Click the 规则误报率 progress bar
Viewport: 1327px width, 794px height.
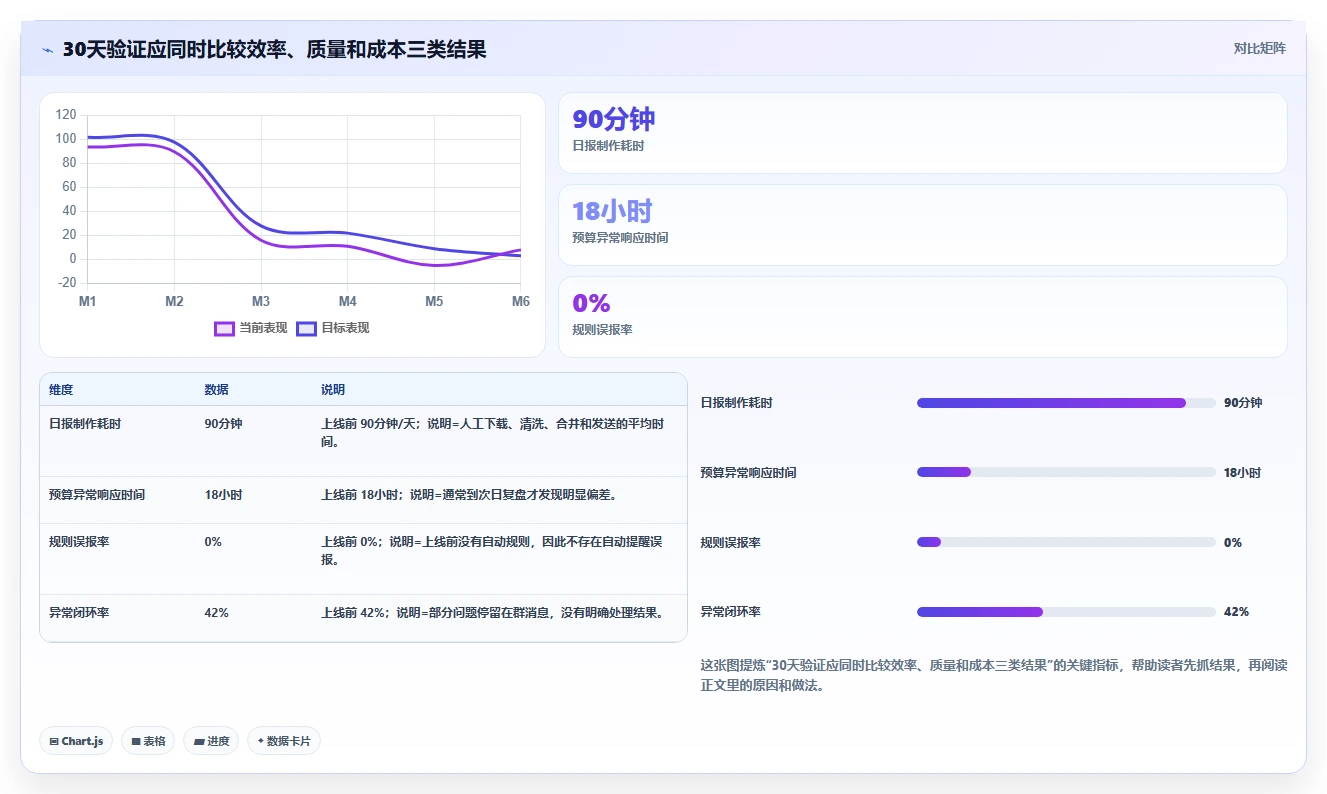(x=1066, y=542)
